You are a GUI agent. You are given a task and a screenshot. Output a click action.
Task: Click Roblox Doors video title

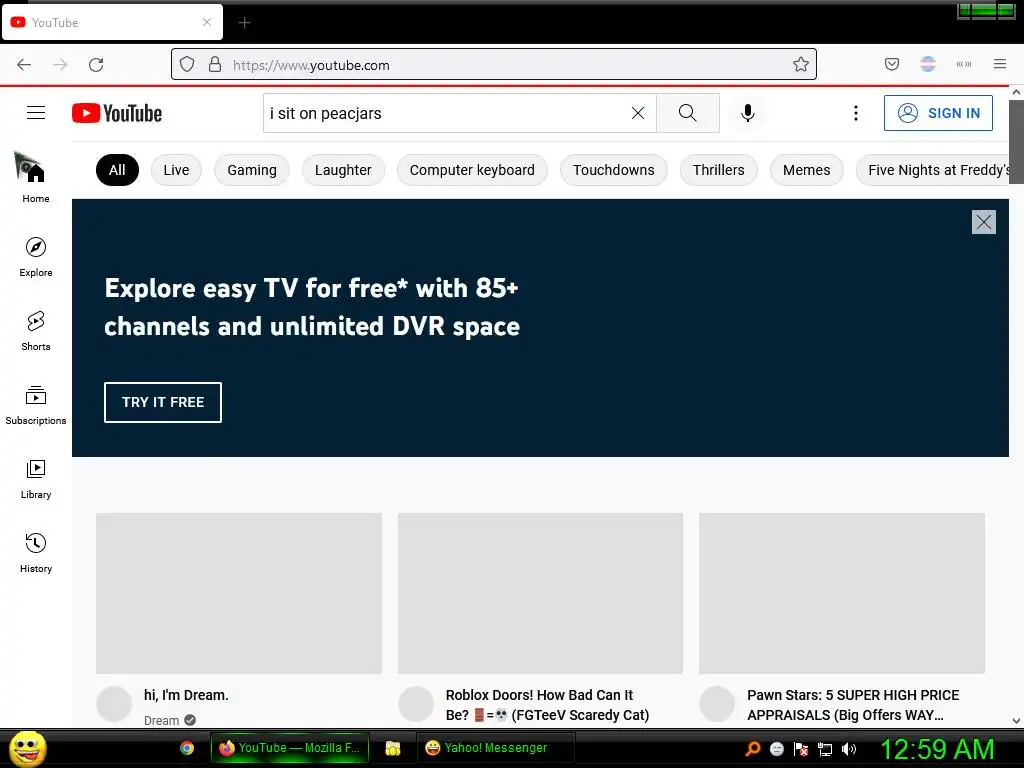tap(547, 705)
